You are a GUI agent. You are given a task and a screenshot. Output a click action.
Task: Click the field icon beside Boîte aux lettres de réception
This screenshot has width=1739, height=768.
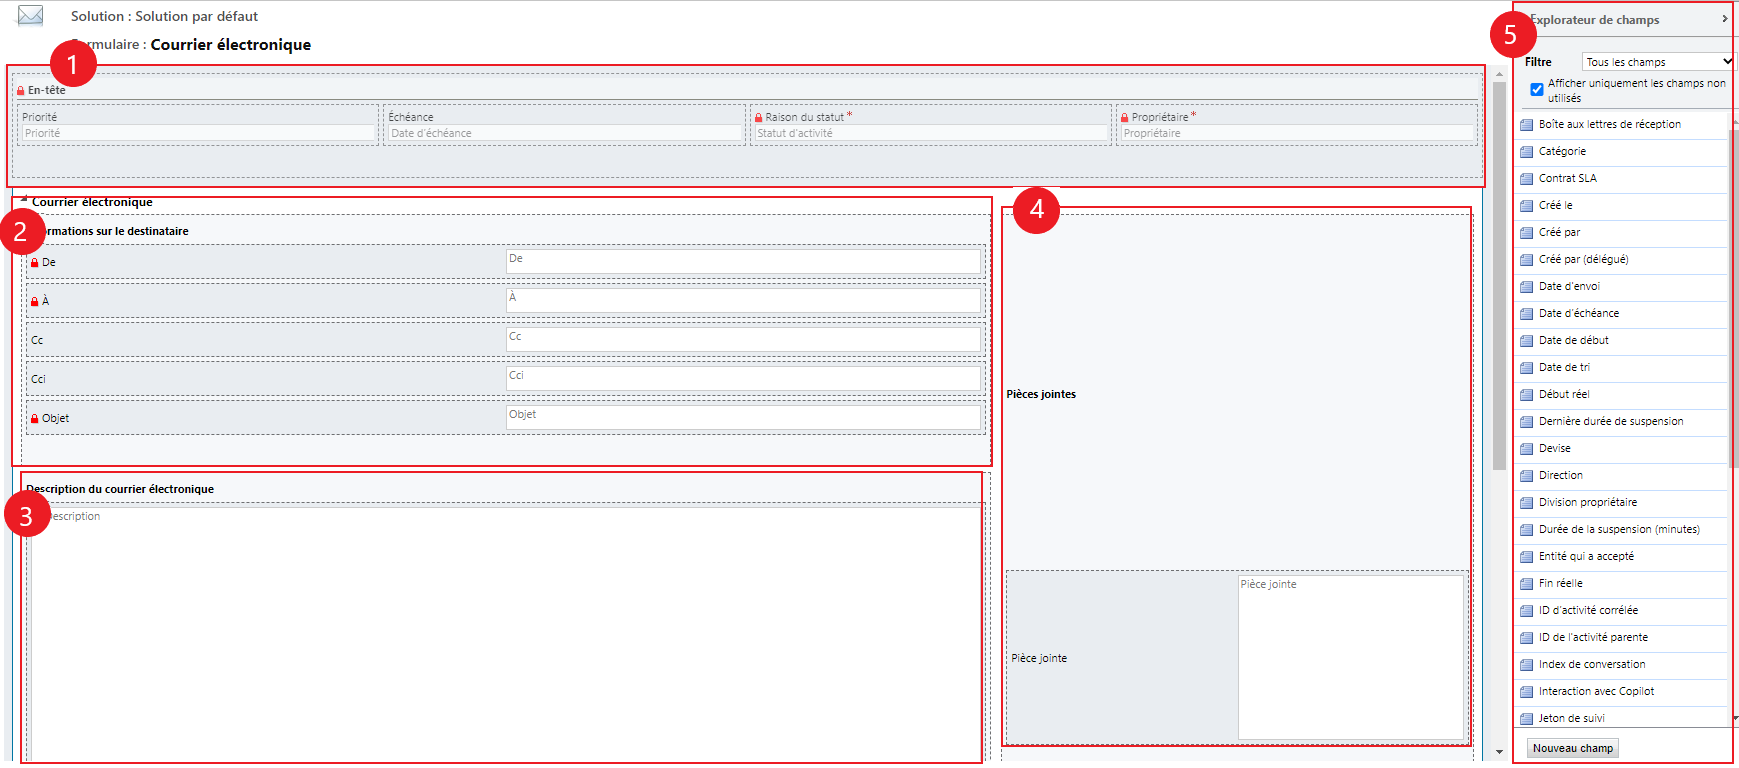click(x=1526, y=125)
